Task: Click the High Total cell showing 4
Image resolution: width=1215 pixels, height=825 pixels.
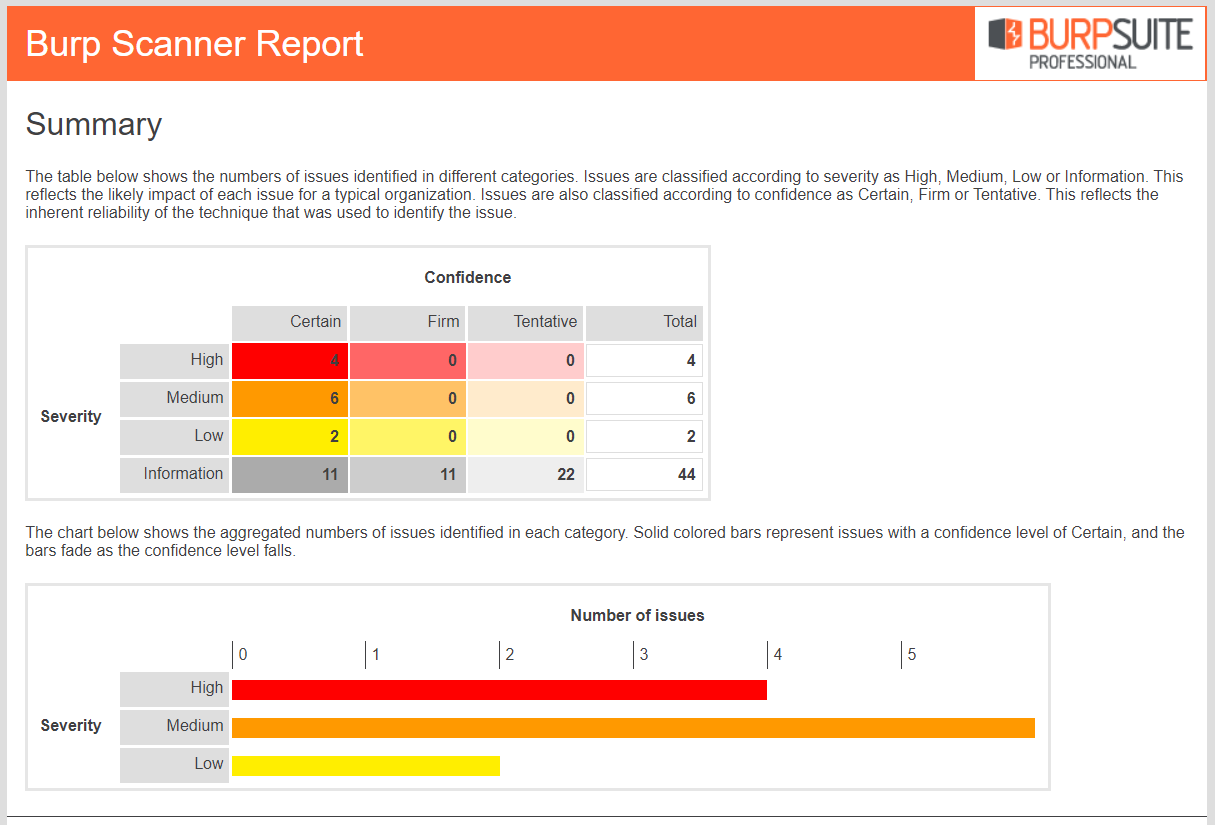Action: [x=644, y=361]
